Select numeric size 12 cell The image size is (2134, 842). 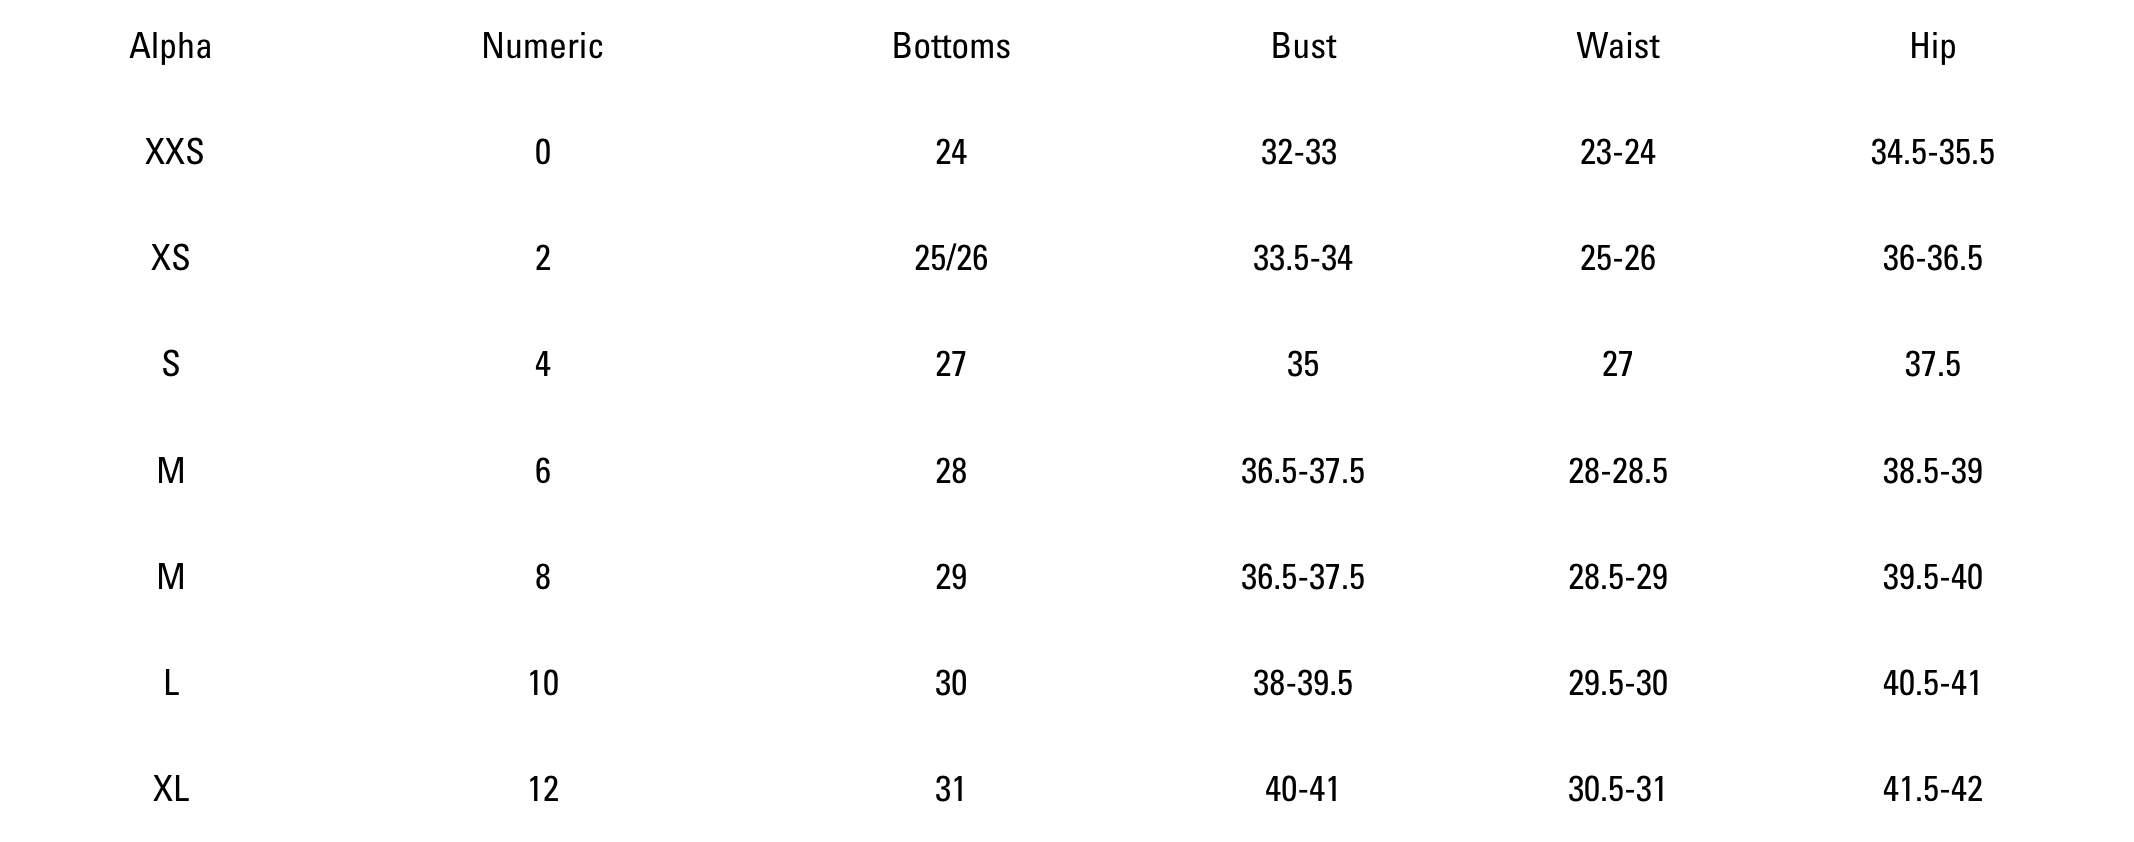tap(543, 789)
